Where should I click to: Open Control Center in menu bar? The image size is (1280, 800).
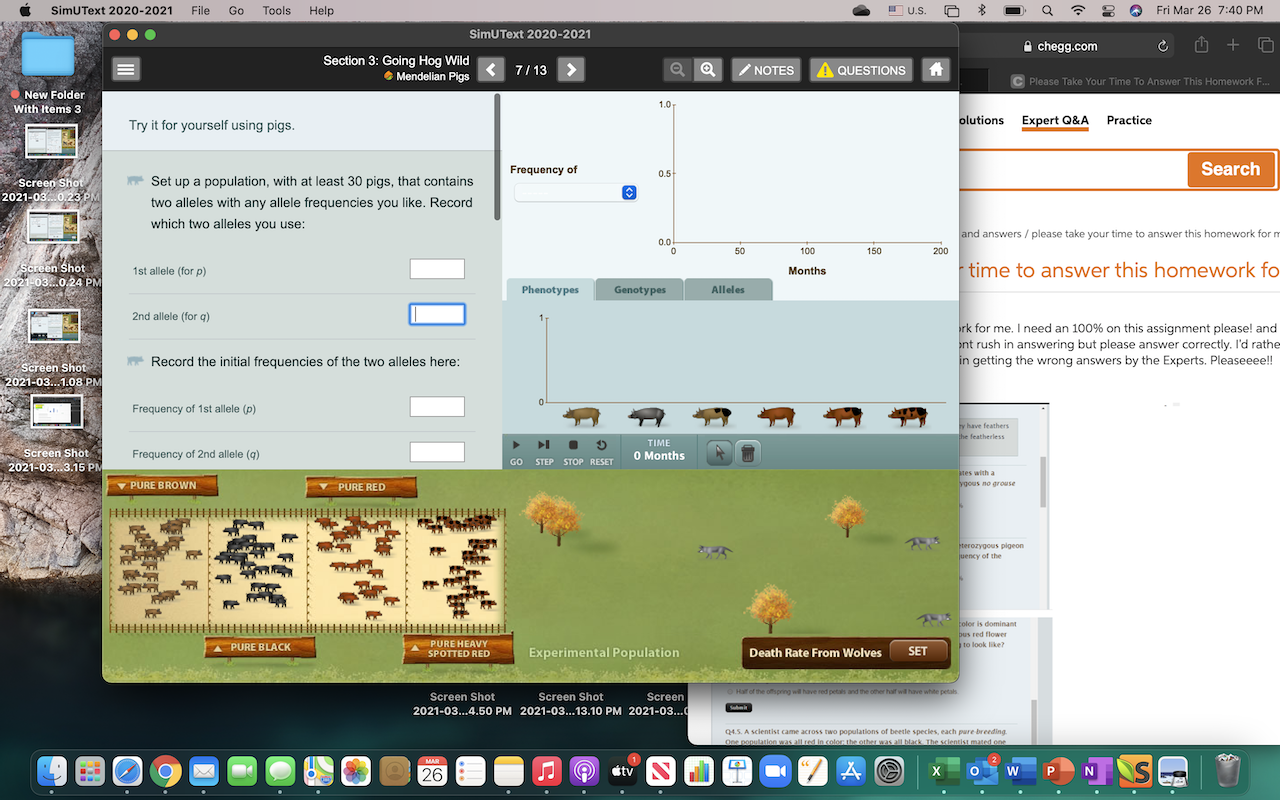(1108, 10)
